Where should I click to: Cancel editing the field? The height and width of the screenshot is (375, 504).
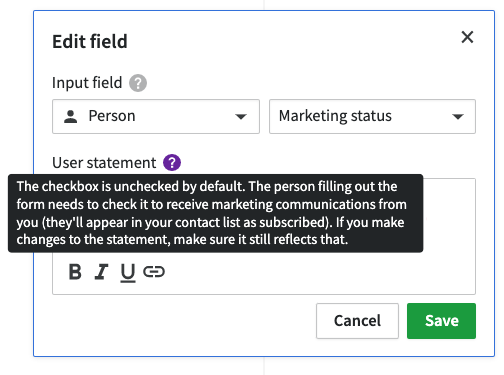tap(357, 321)
